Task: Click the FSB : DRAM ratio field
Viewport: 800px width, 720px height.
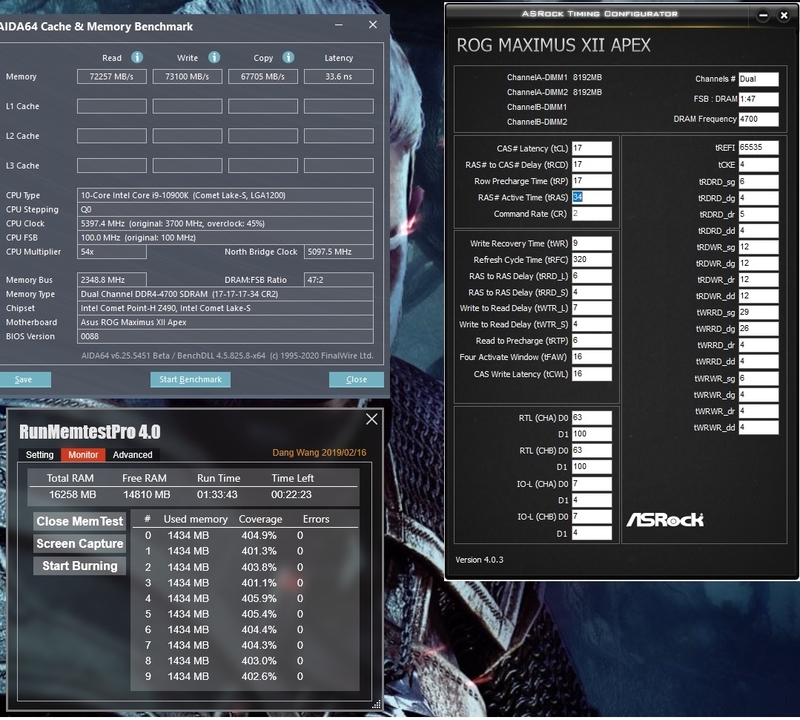Action: (758, 99)
